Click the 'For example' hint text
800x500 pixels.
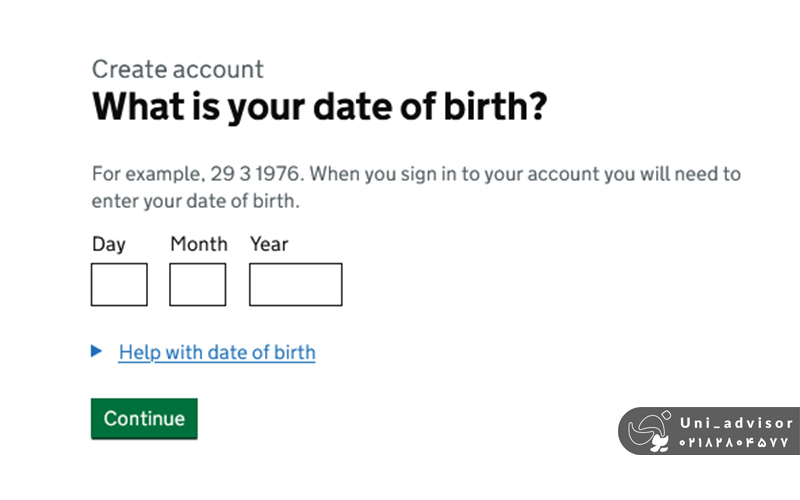click(147, 174)
